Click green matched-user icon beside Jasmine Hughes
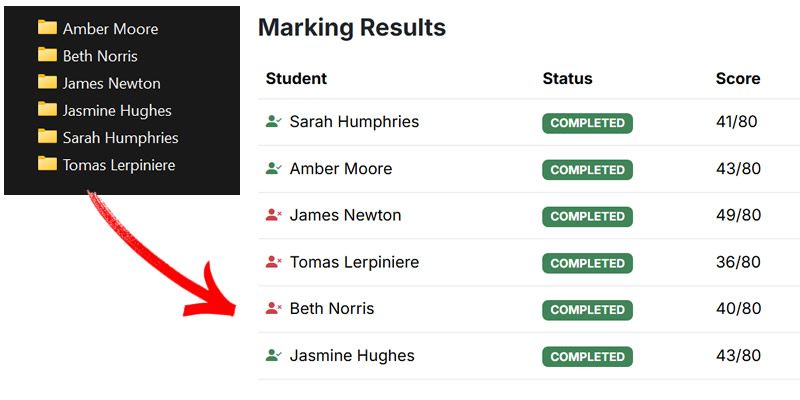Viewport: 800px width, 400px height. pyautogui.click(x=274, y=355)
